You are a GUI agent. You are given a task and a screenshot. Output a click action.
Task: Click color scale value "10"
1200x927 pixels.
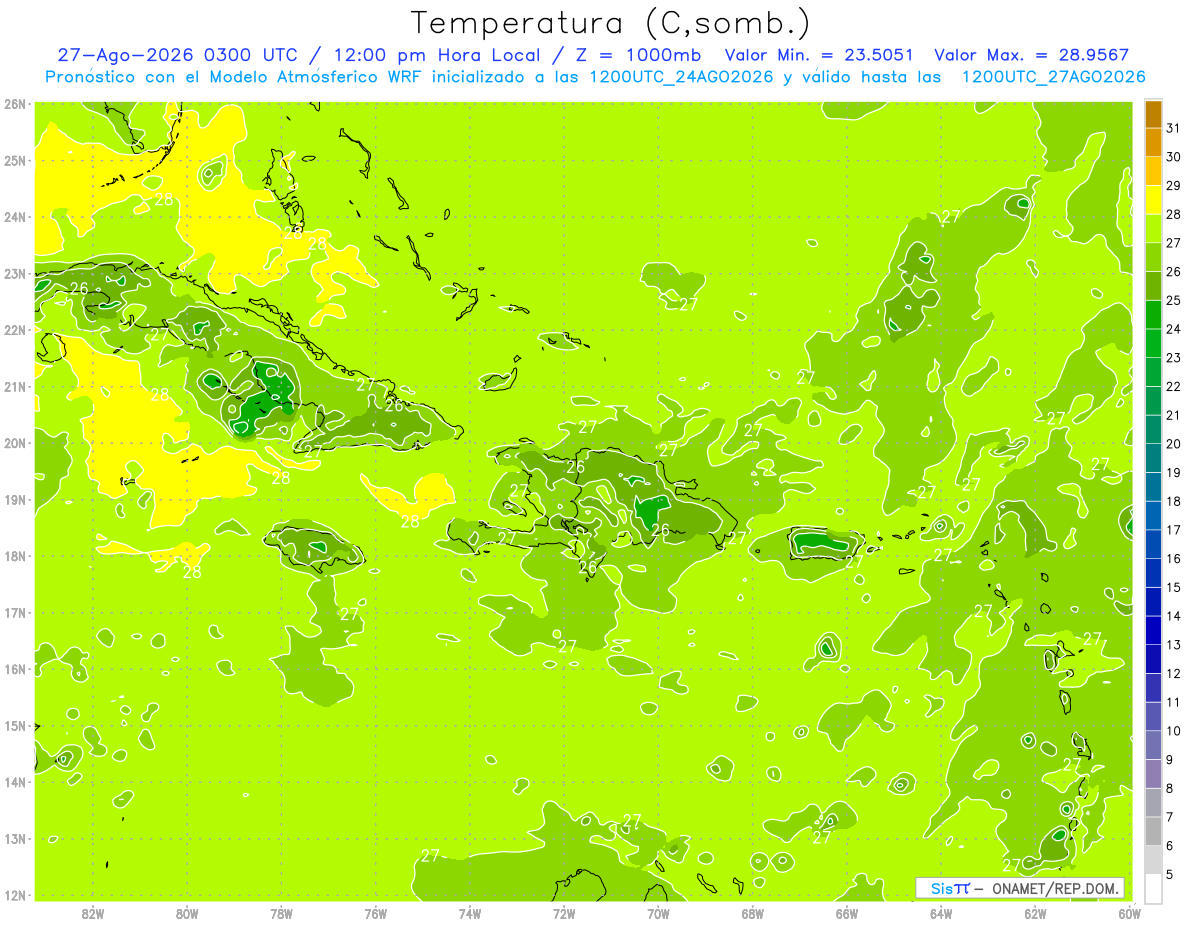pos(1173,731)
